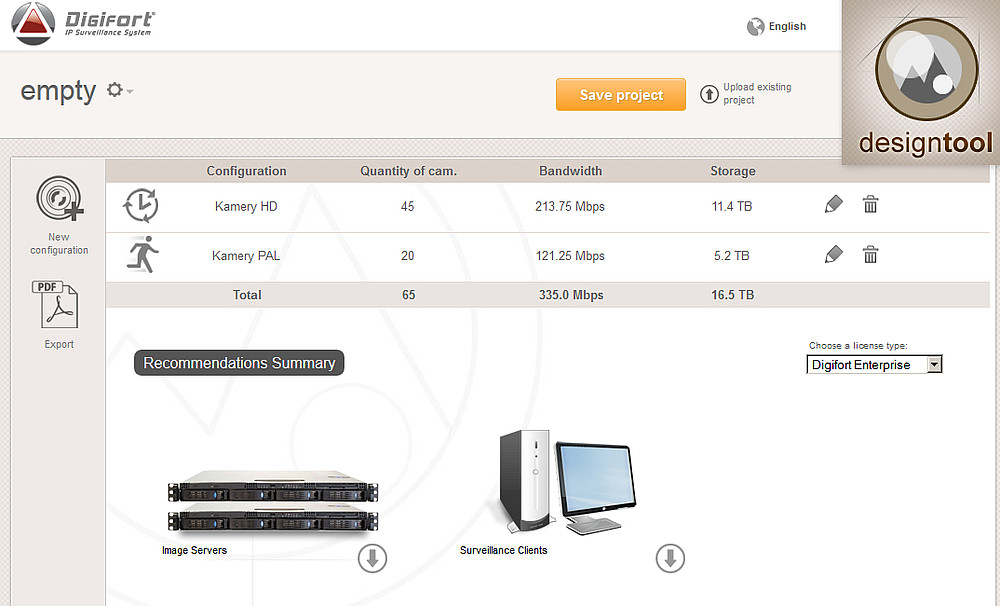Click the Total row label

(247, 295)
